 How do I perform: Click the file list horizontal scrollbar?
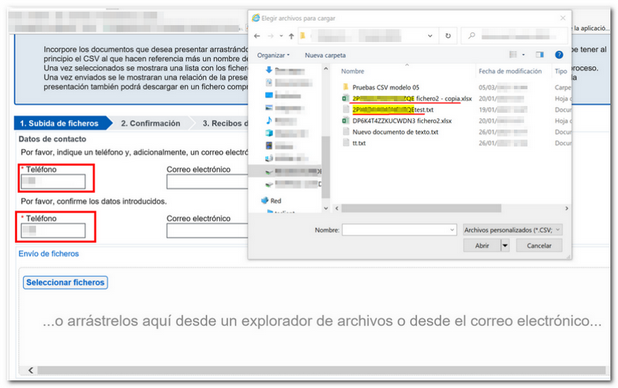[421, 208]
